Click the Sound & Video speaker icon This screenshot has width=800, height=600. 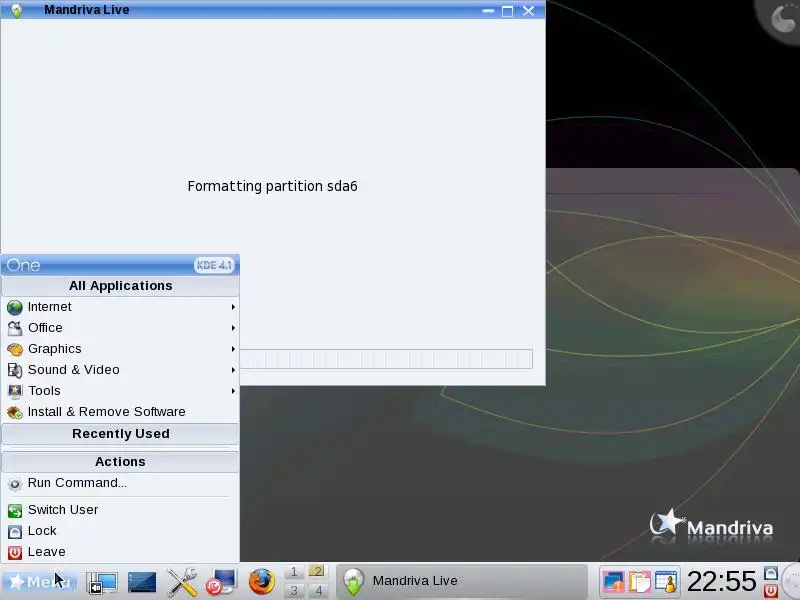coord(15,370)
